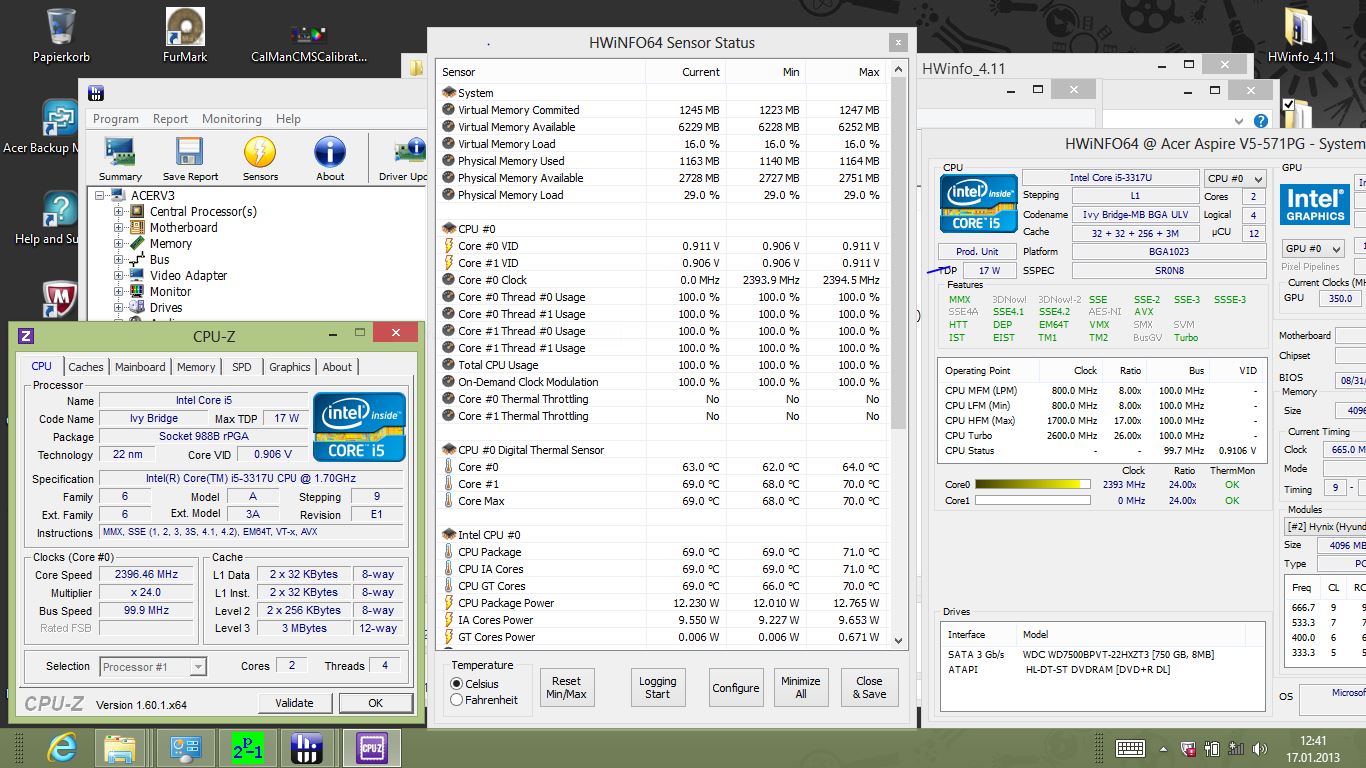
Task: Switch to the CPU-Z taskbar icon
Action: (x=371, y=748)
